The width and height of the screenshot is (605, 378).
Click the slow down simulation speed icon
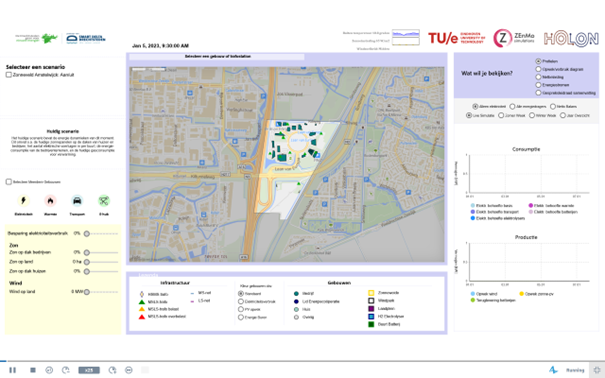pos(66,370)
